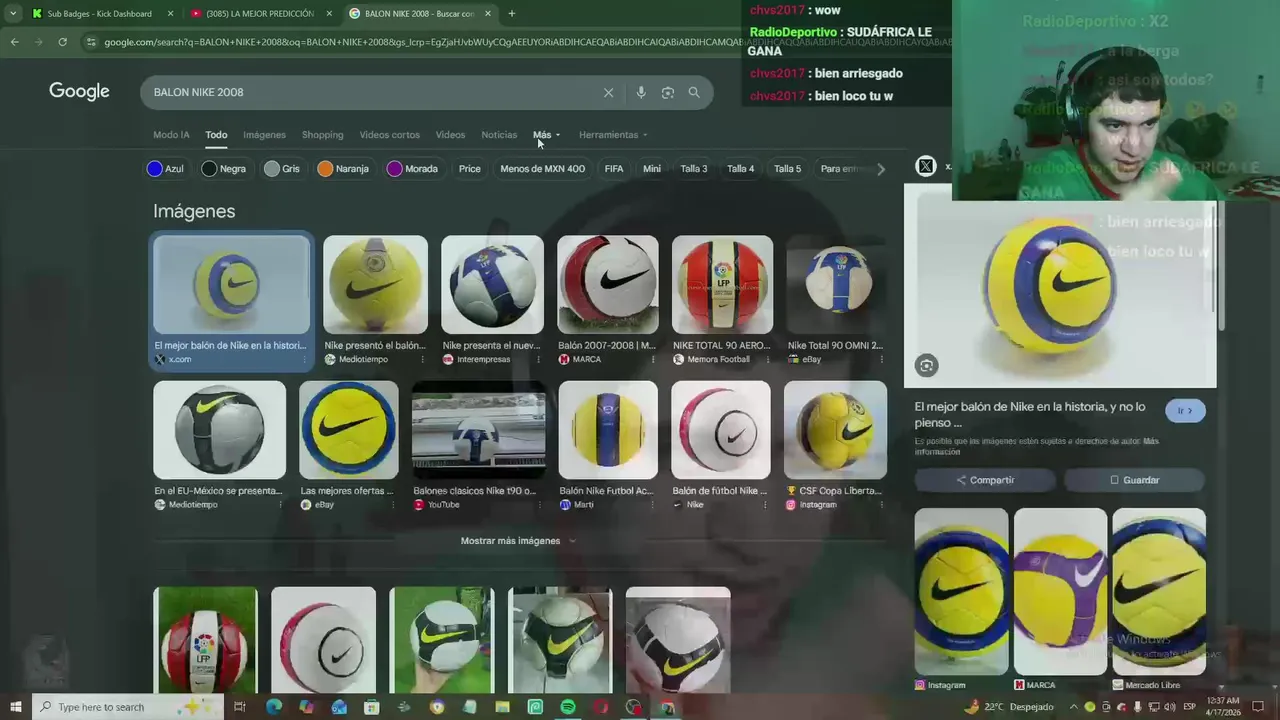Open related MARCA purple ball thumbnail

click(x=1060, y=591)
